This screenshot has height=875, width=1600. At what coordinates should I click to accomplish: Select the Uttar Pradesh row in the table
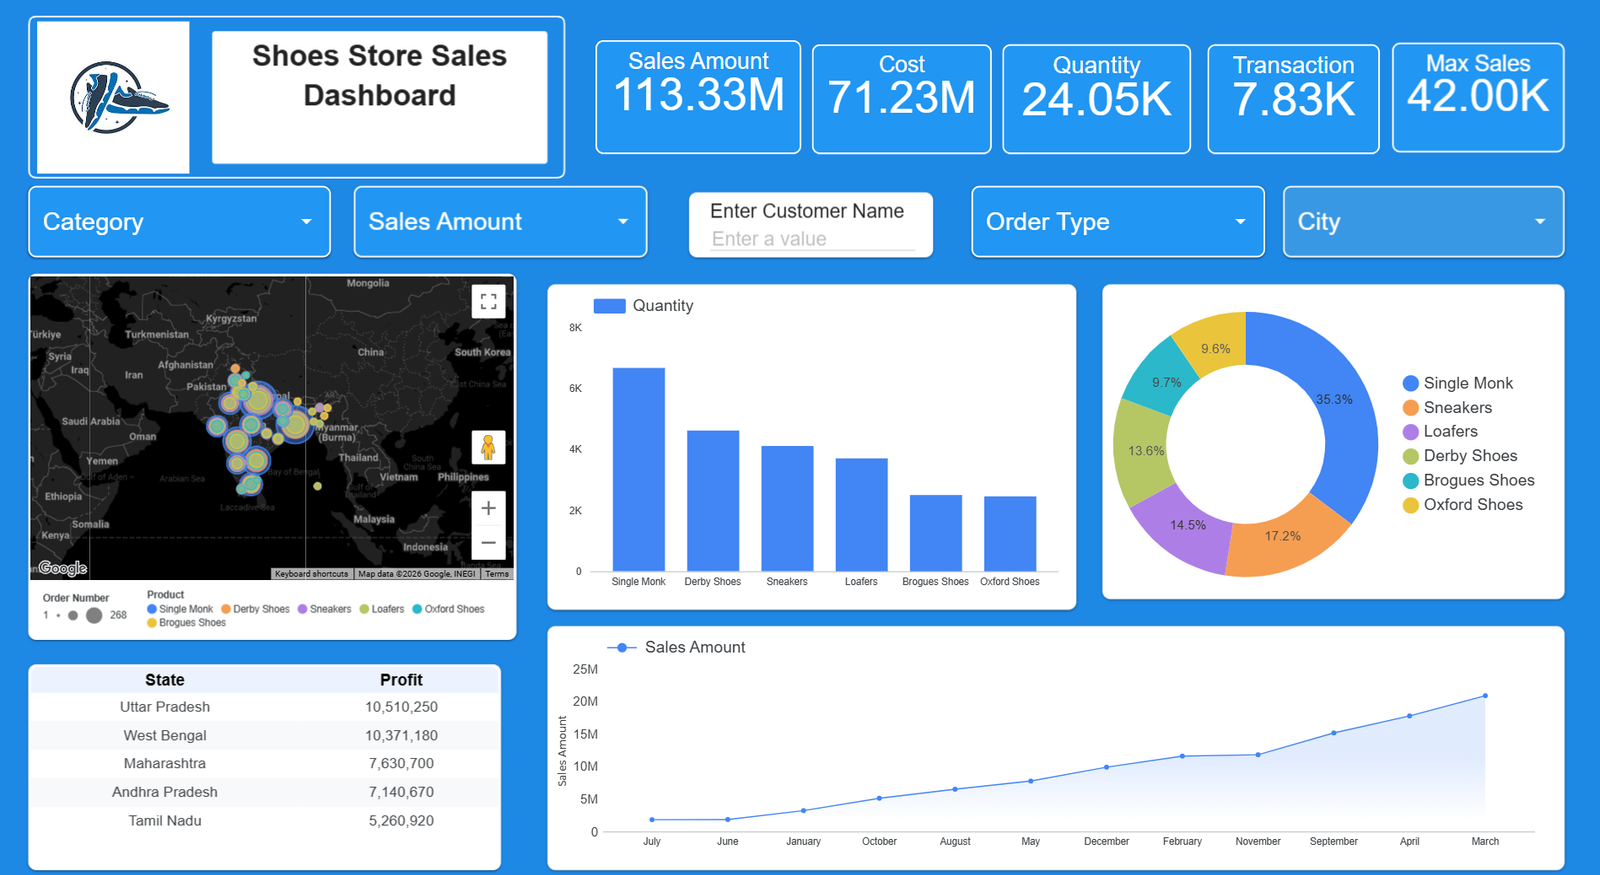pyautogui.click(x=265, y=707)
